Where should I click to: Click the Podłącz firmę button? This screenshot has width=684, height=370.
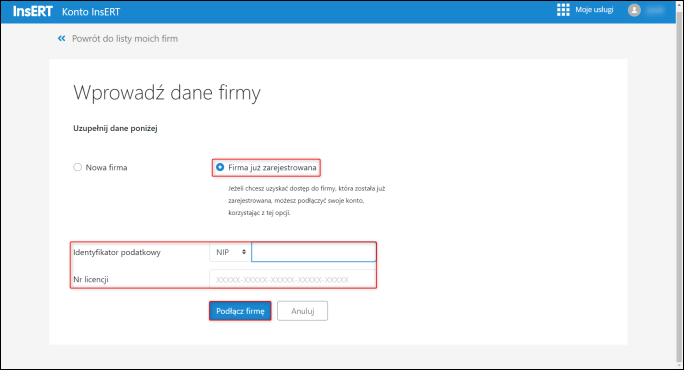[240, 311]
